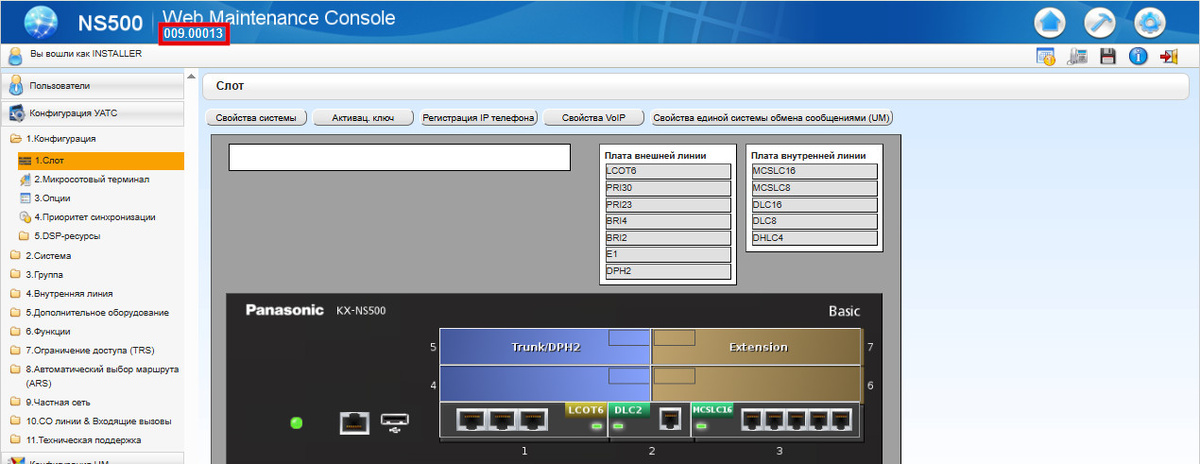Click the green status LED on the chassis
1200x464 pixels.
click(296, 423)
